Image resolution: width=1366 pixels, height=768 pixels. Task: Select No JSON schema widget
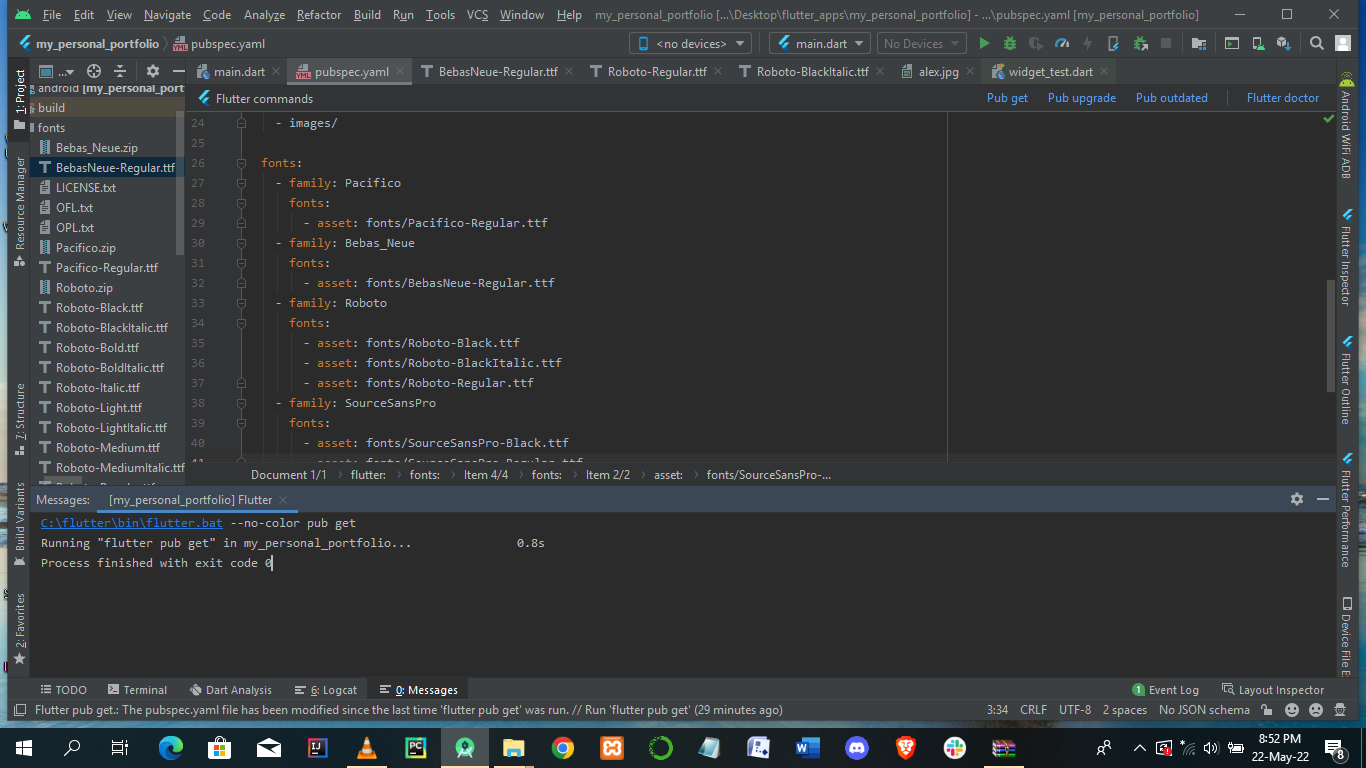[1204, 710]
